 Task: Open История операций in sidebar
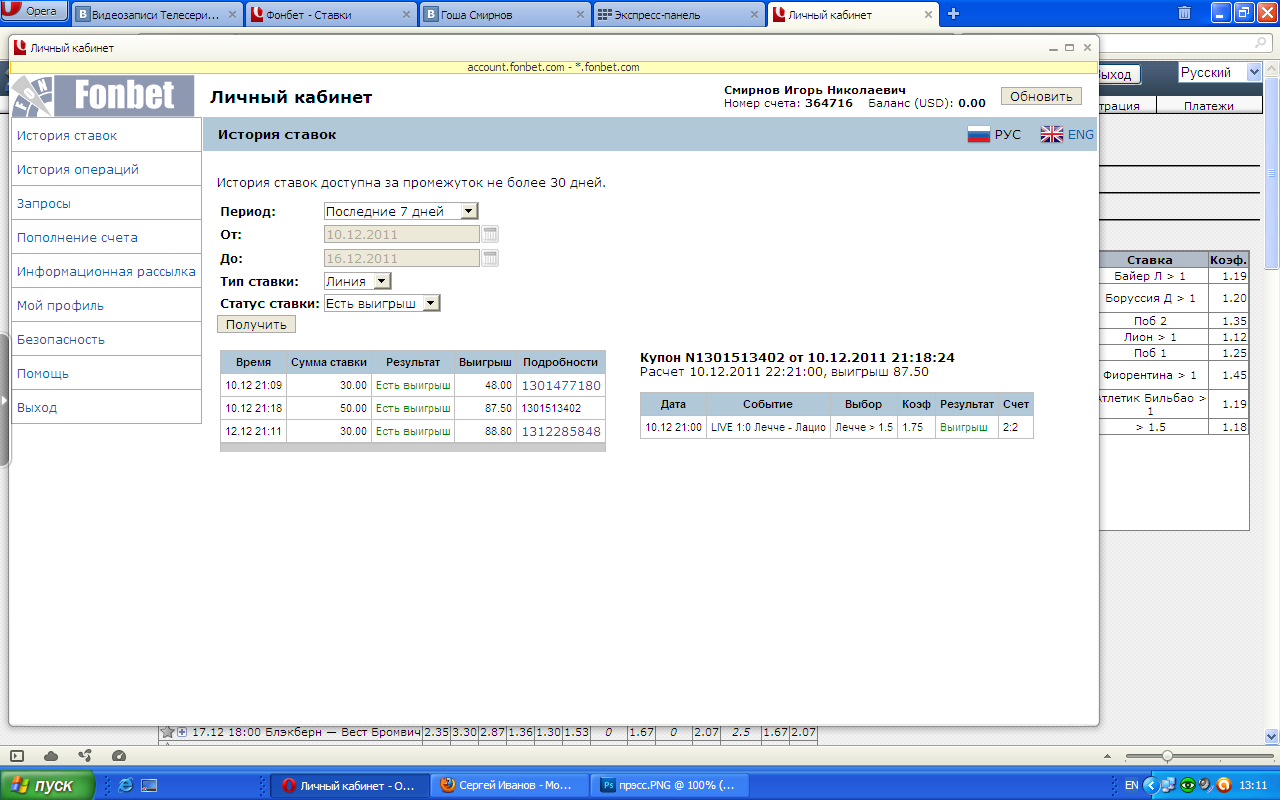78,170
